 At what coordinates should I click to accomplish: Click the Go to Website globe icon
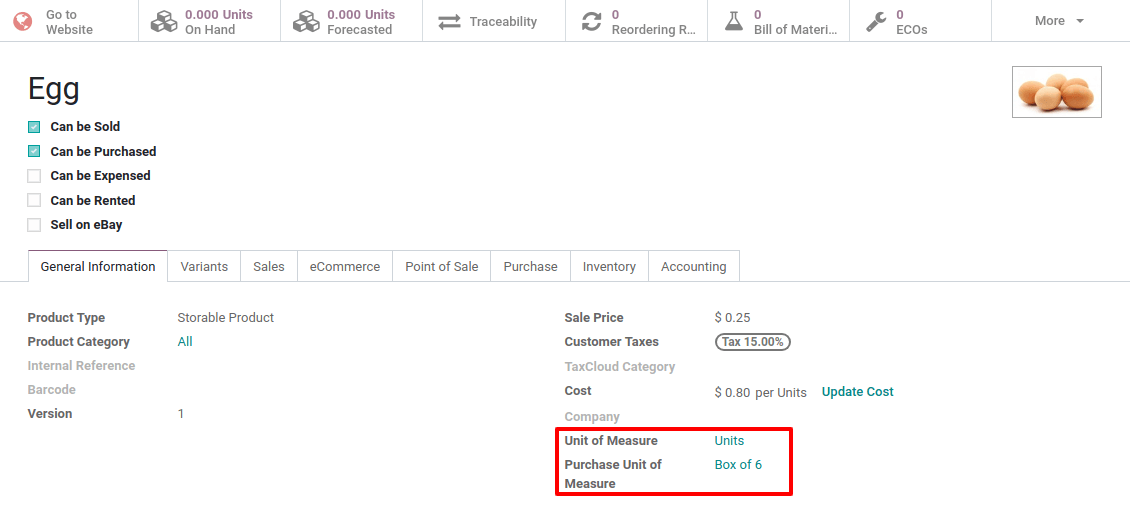(x=22, y=21)
